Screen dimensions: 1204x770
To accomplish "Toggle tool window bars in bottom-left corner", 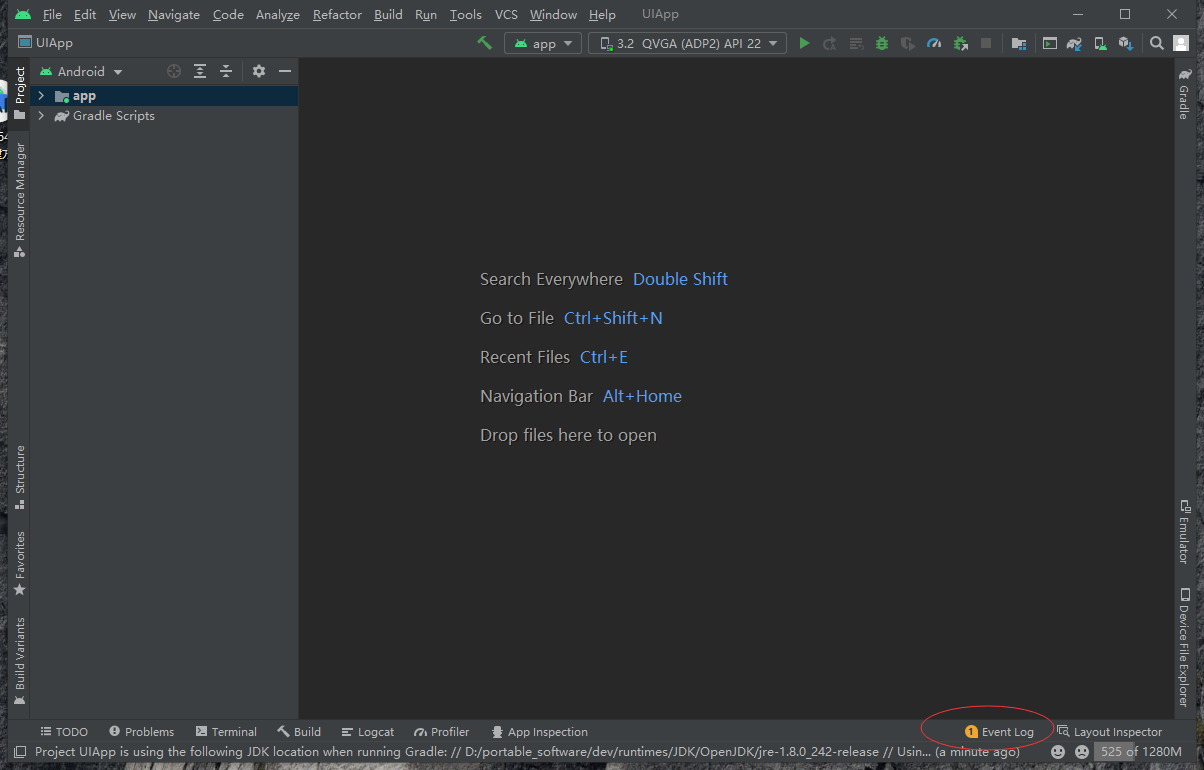I will (x=19, y=751).
